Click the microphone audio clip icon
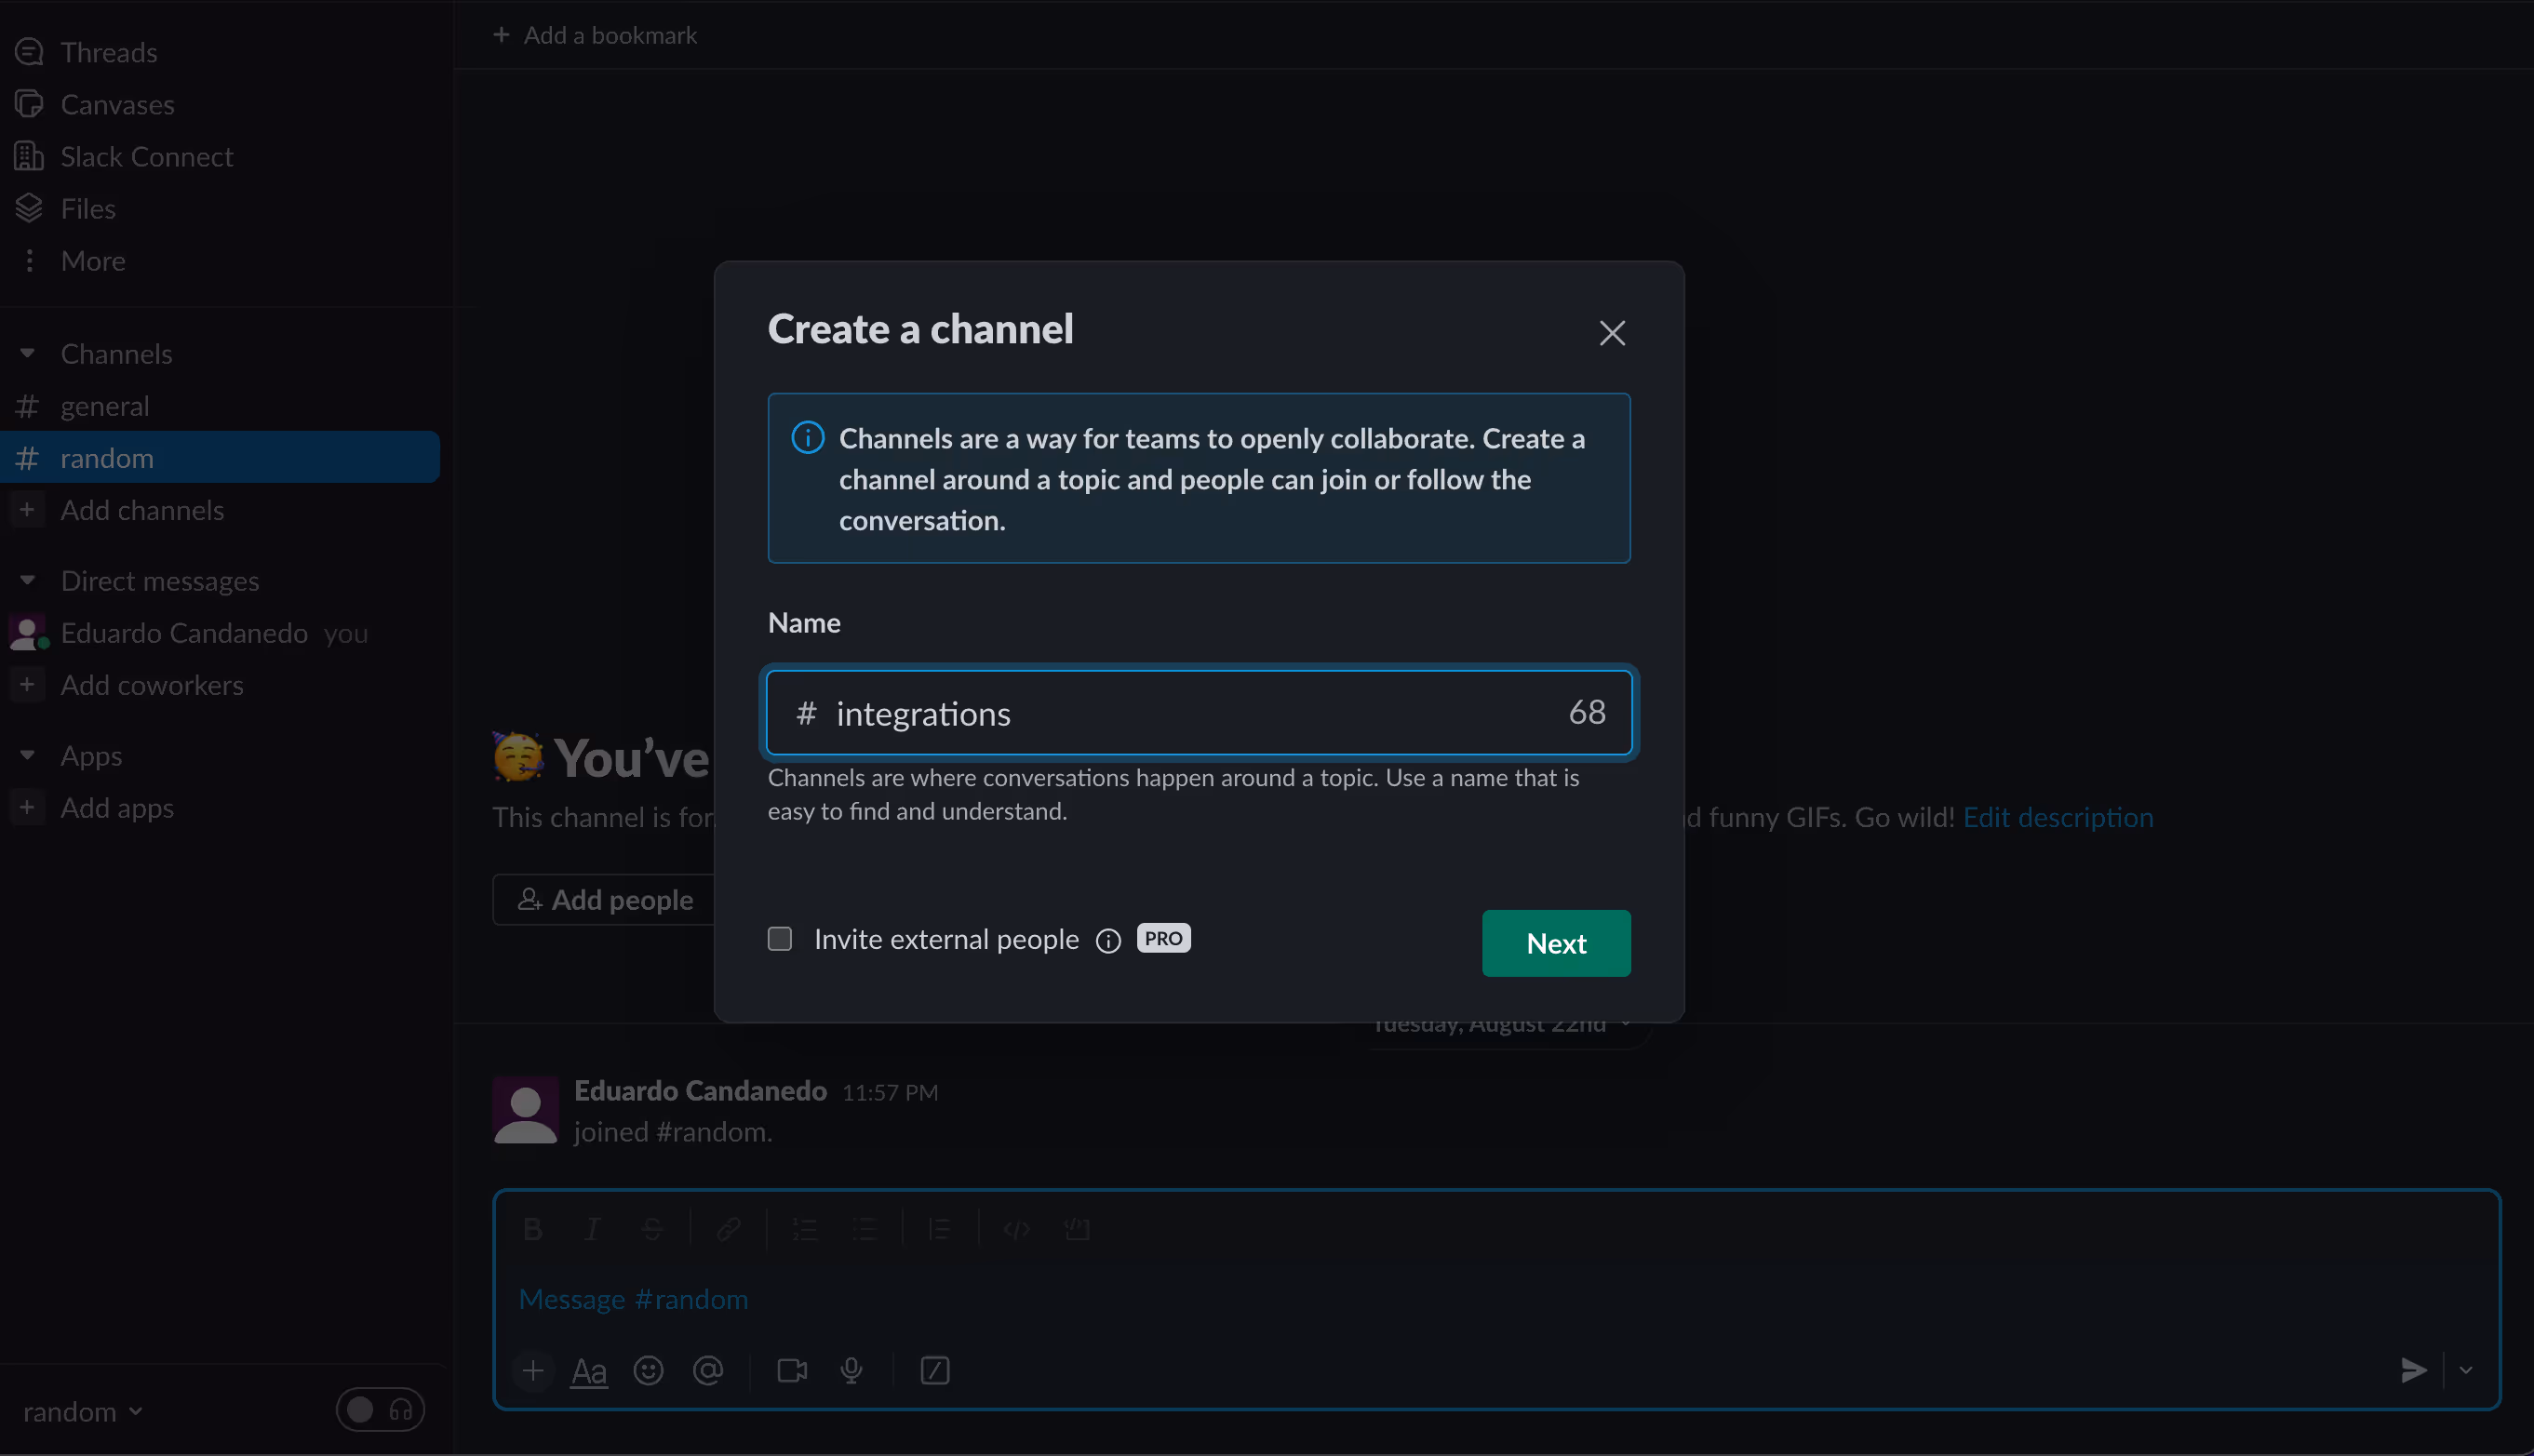 851,1370
